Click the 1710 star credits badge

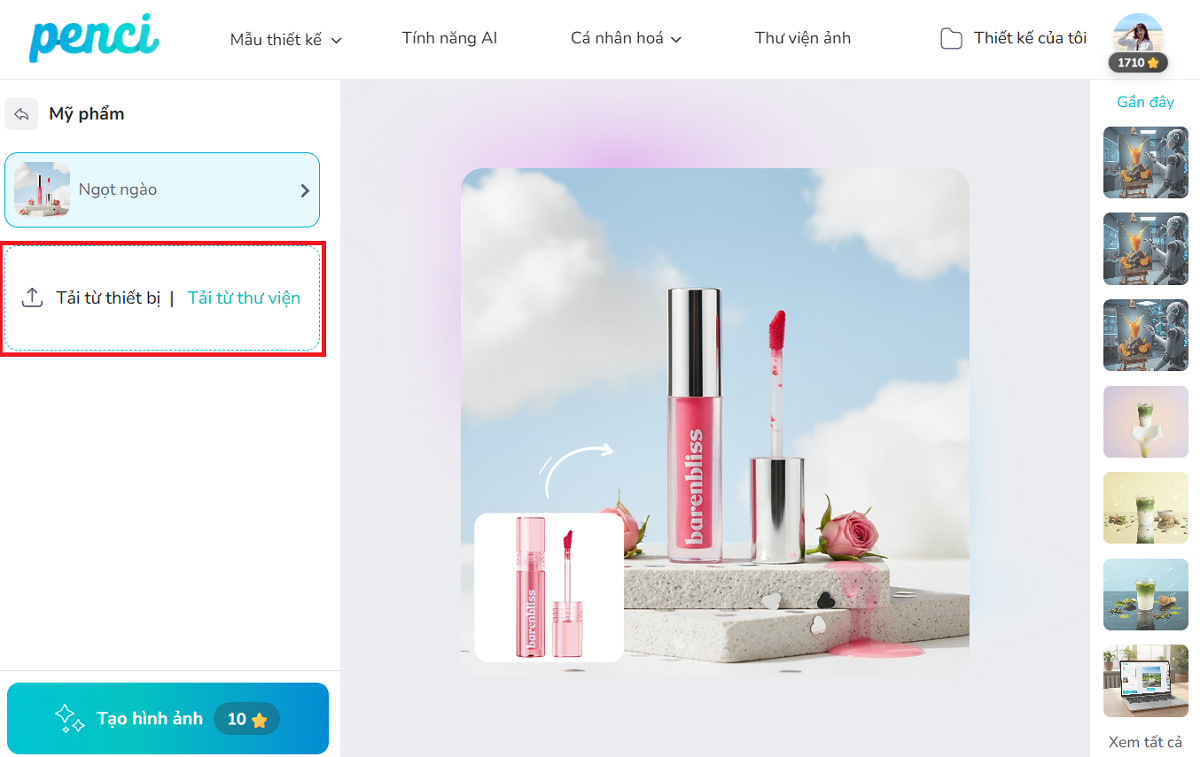coord(1138,63)
